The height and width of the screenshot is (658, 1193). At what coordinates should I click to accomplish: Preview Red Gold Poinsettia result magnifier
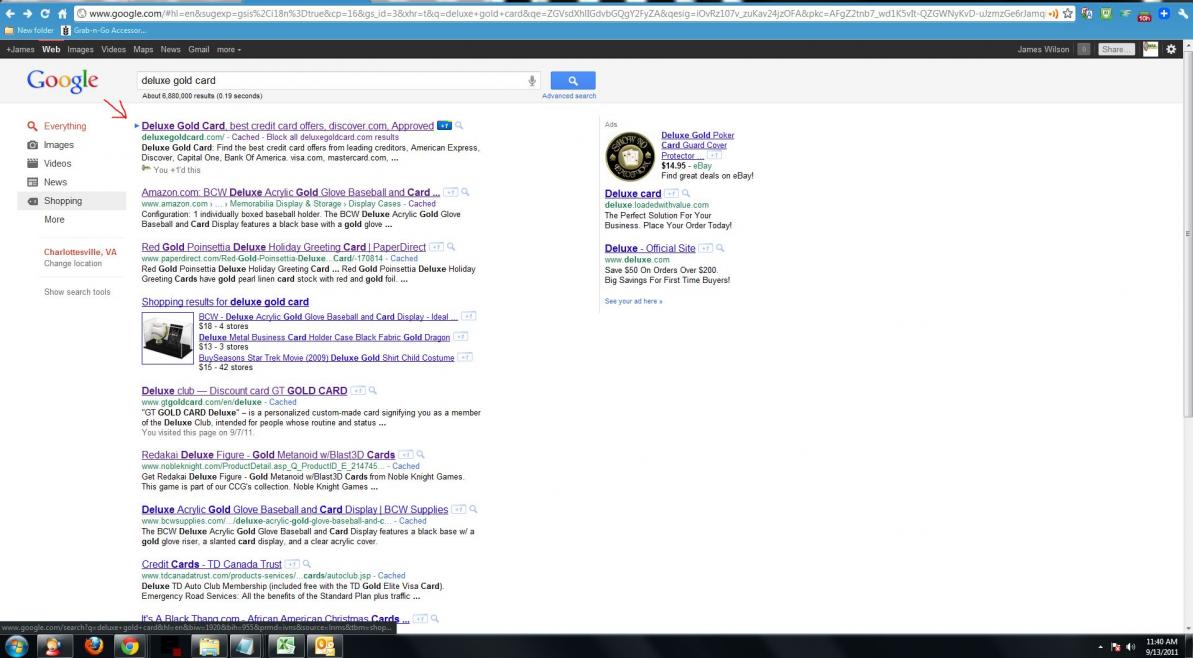point(450,247)
